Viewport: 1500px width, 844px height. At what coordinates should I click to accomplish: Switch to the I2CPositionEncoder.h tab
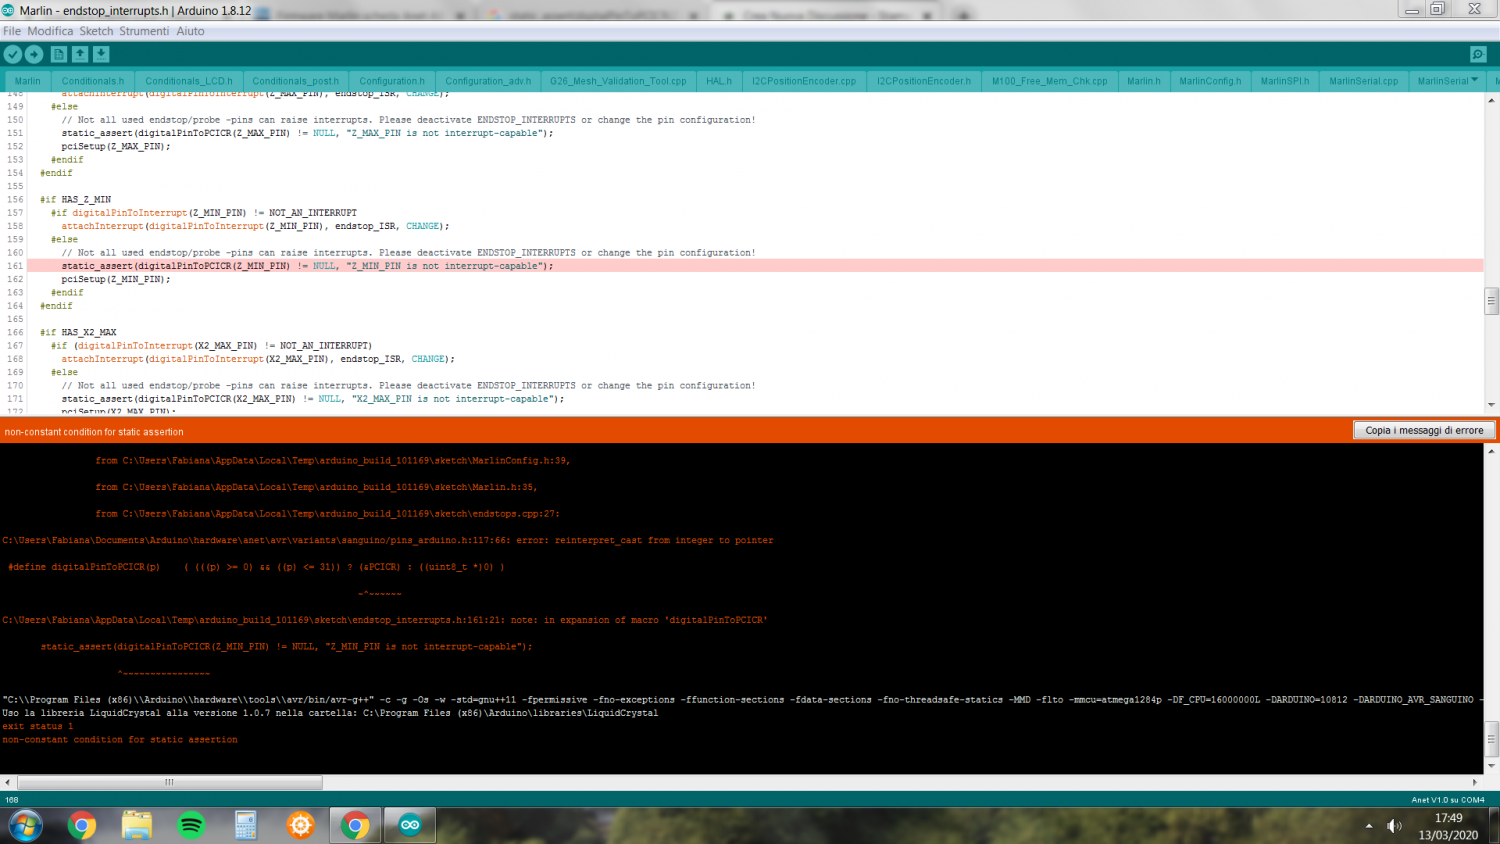(924, 81)
